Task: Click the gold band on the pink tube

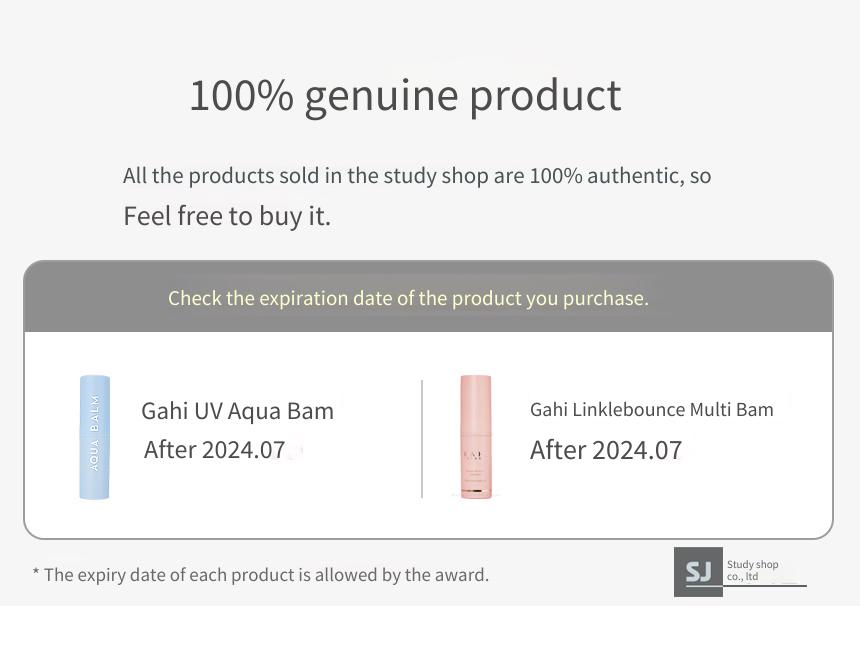Action: (x=476, y=490)
